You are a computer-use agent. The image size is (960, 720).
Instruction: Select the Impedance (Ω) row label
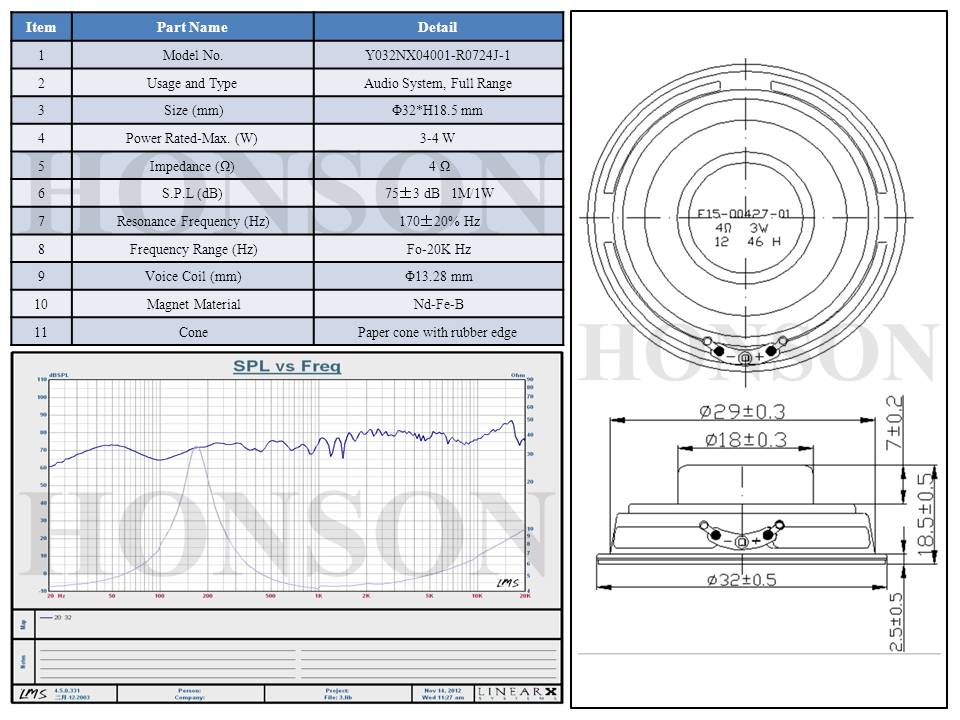click(192, 166)
